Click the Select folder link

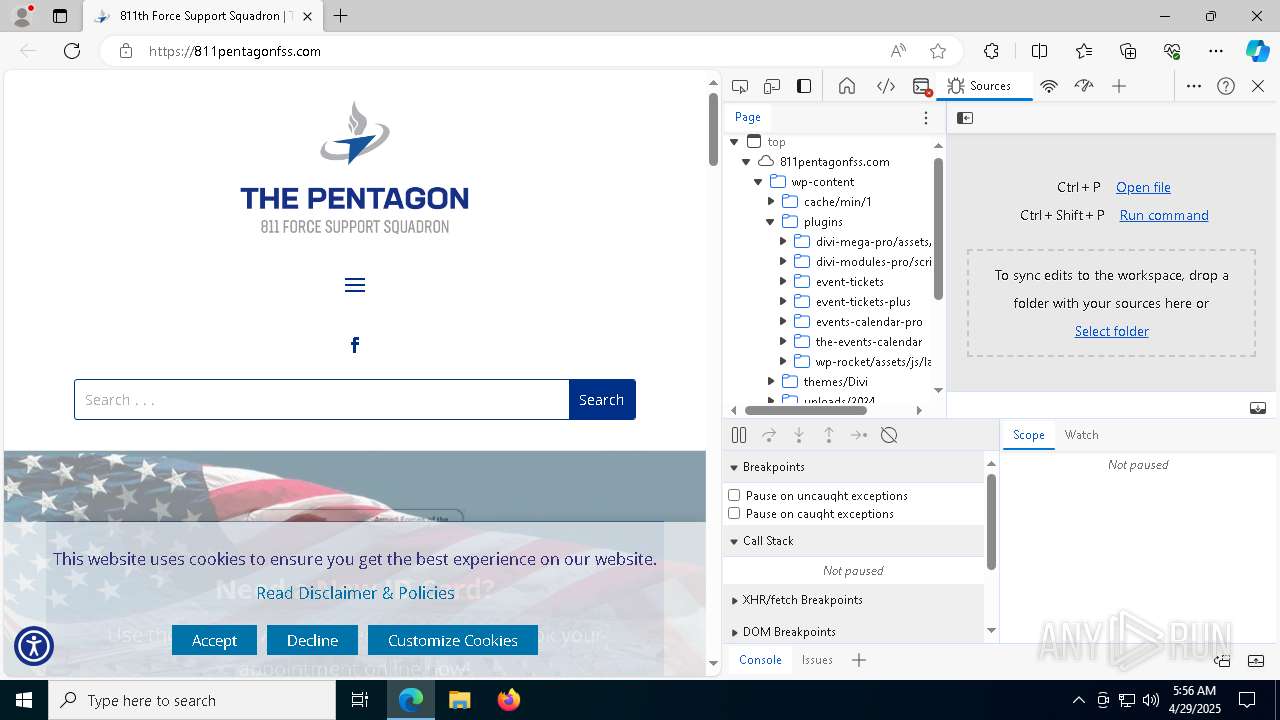1112,331
